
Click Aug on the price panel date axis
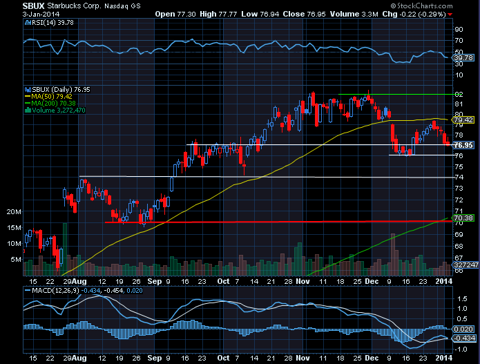coord(79,281)
